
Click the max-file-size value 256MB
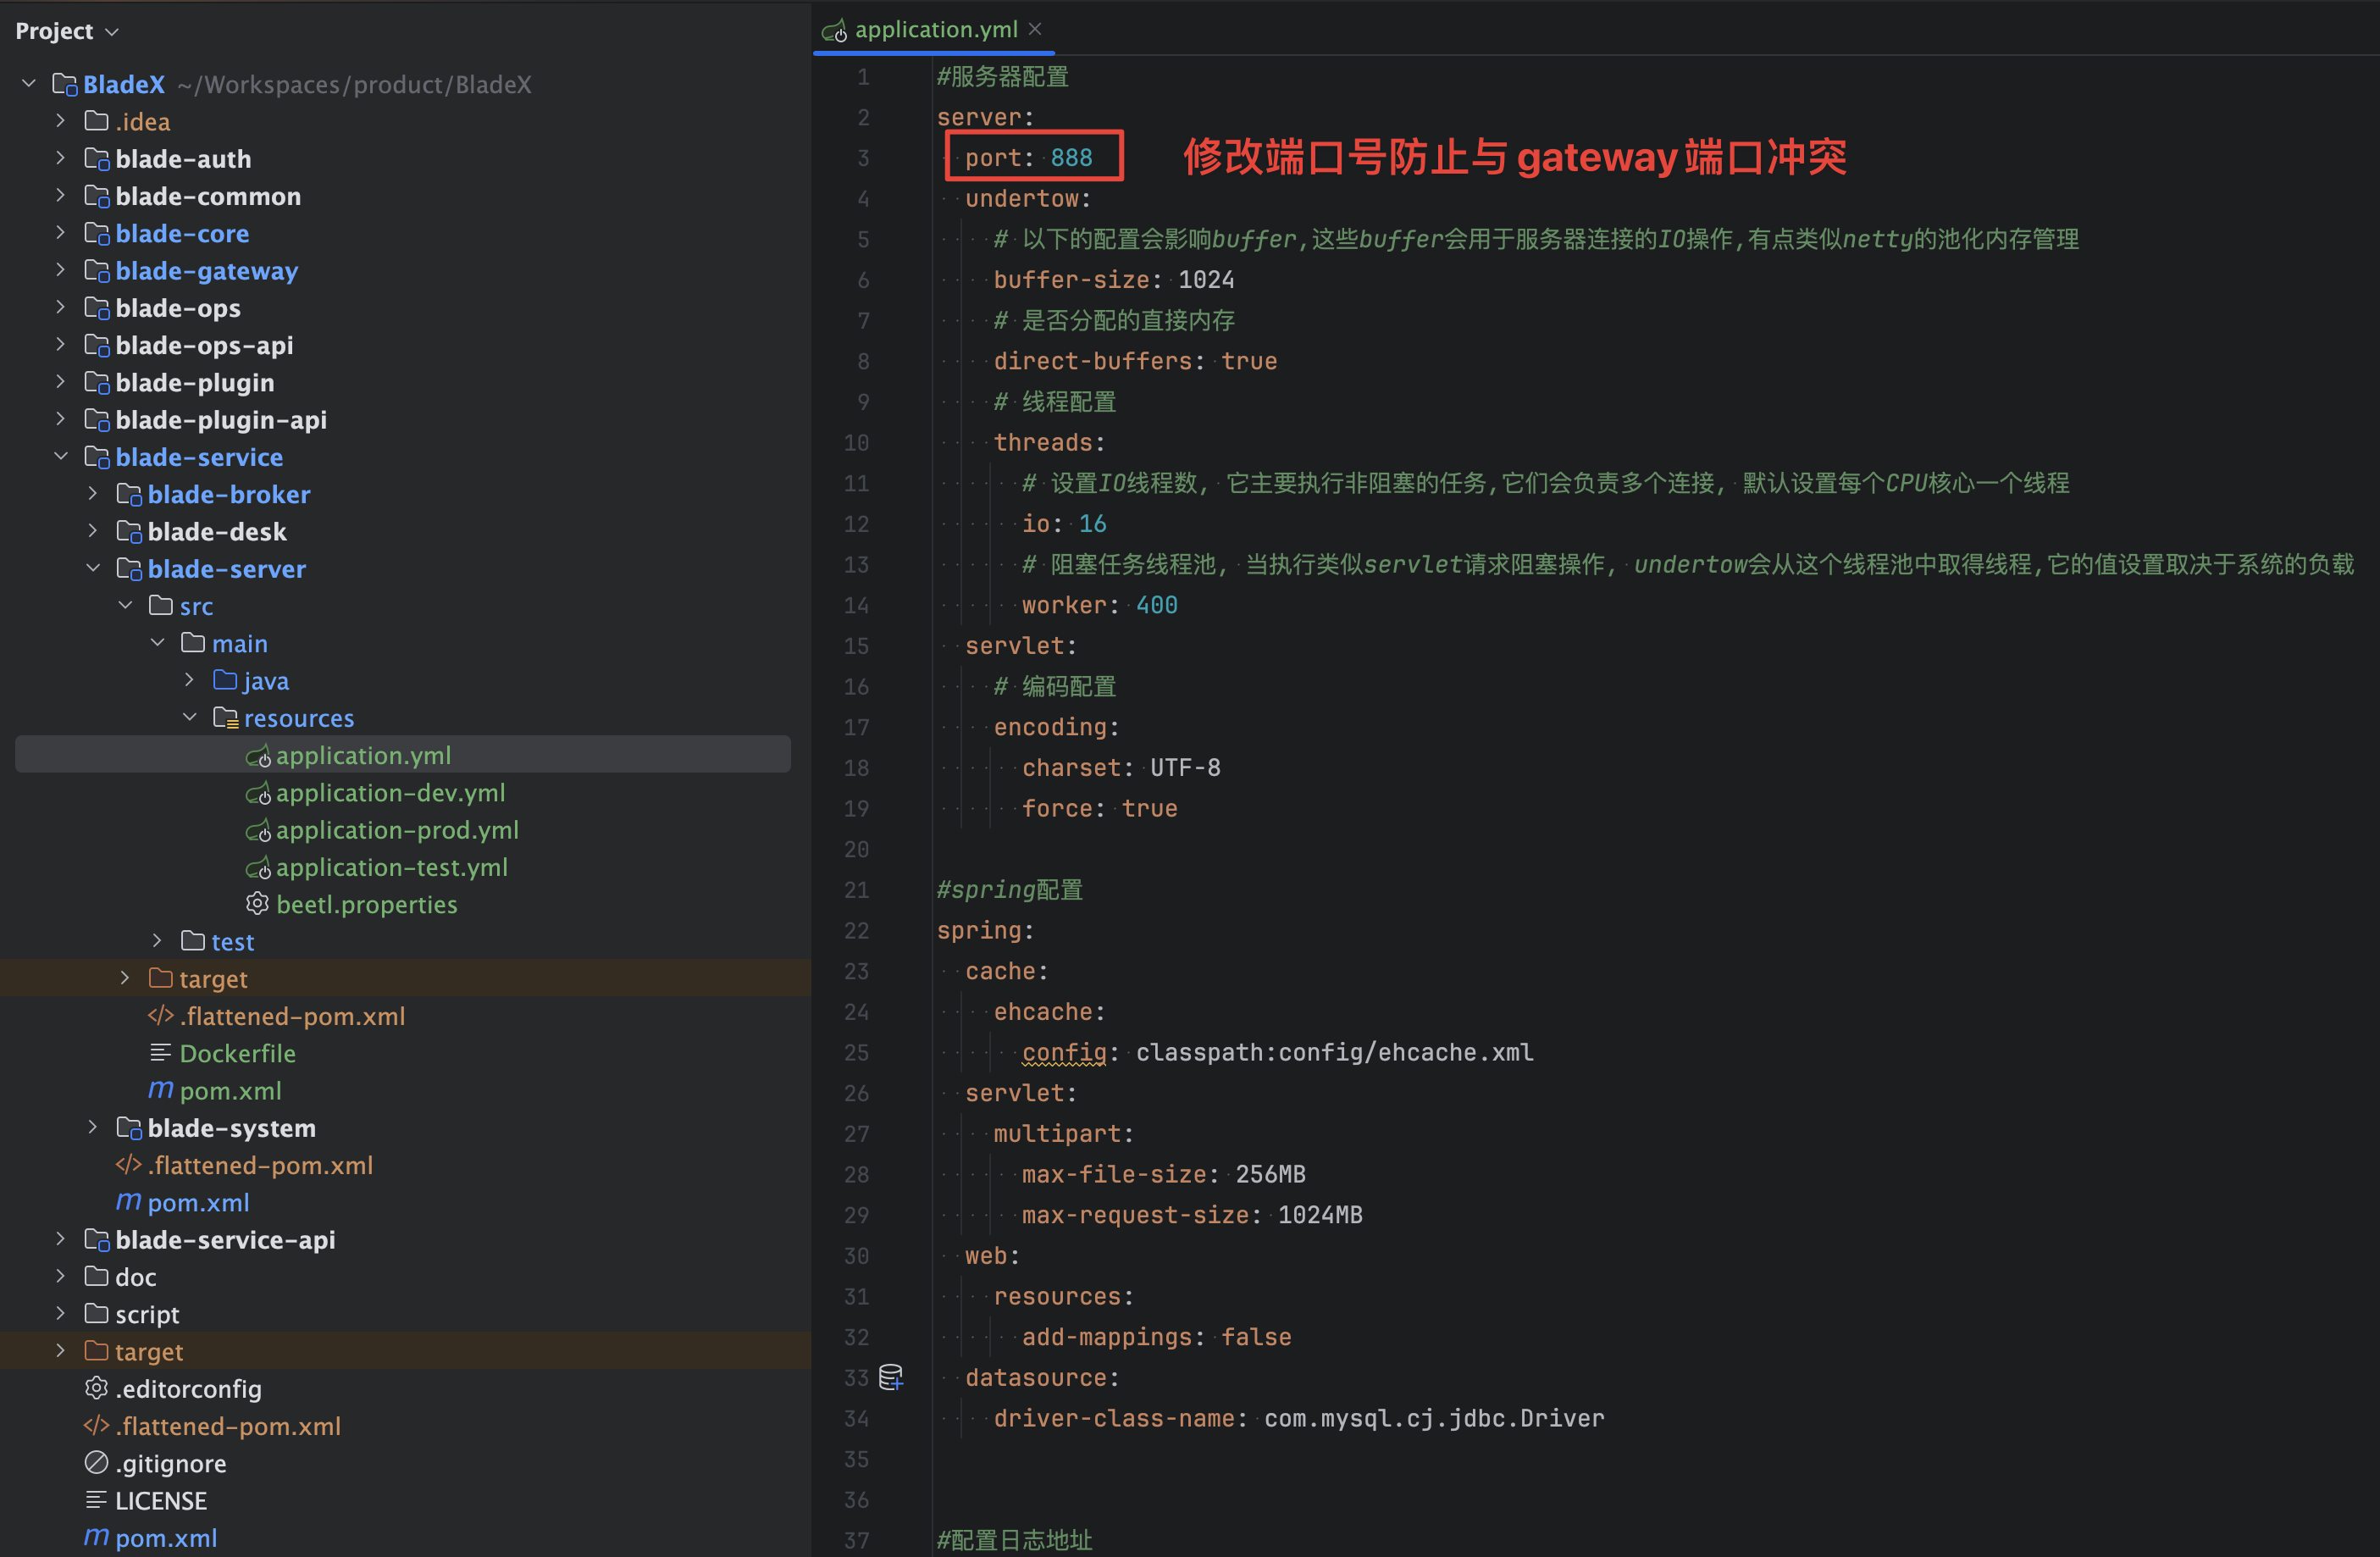[1270, 1174]
